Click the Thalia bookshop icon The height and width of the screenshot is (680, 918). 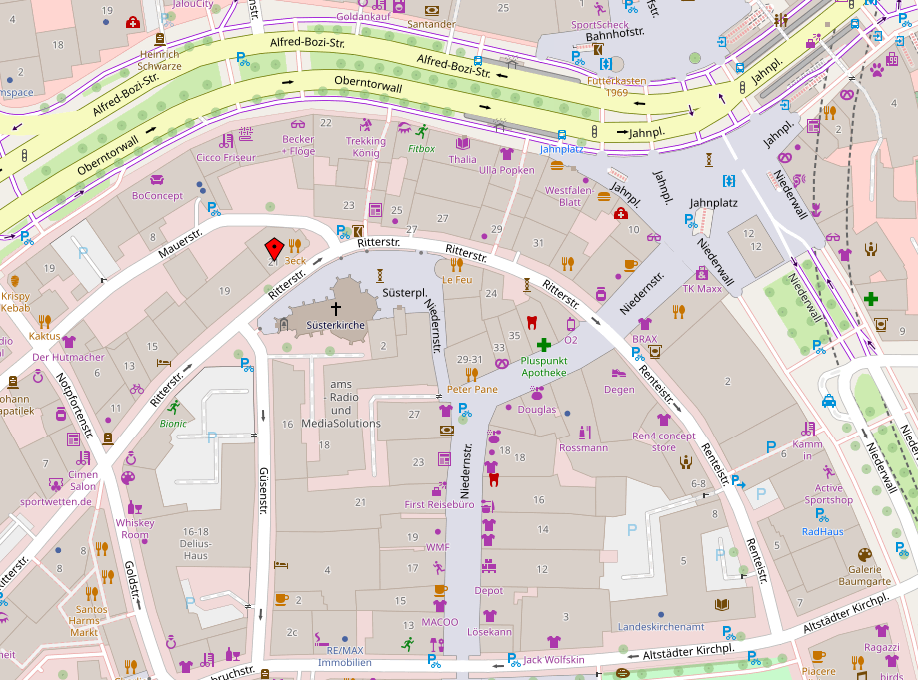click(x=462, y=144)
